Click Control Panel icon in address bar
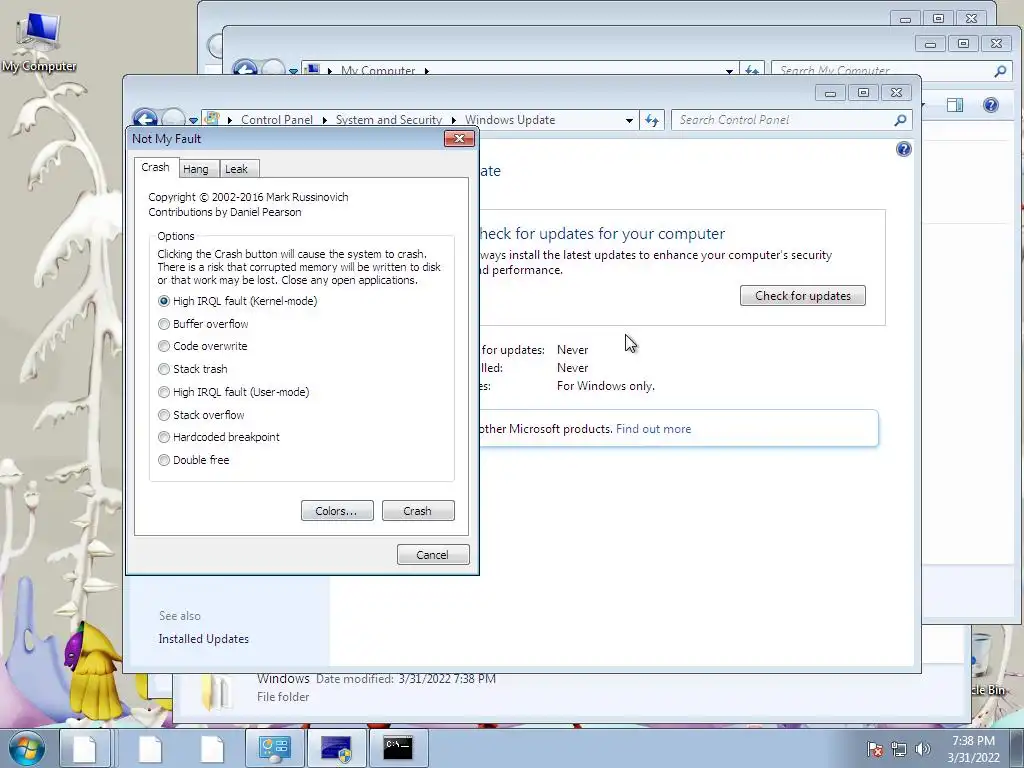Viewport: 1024px width, 768px height. point(212,119)
